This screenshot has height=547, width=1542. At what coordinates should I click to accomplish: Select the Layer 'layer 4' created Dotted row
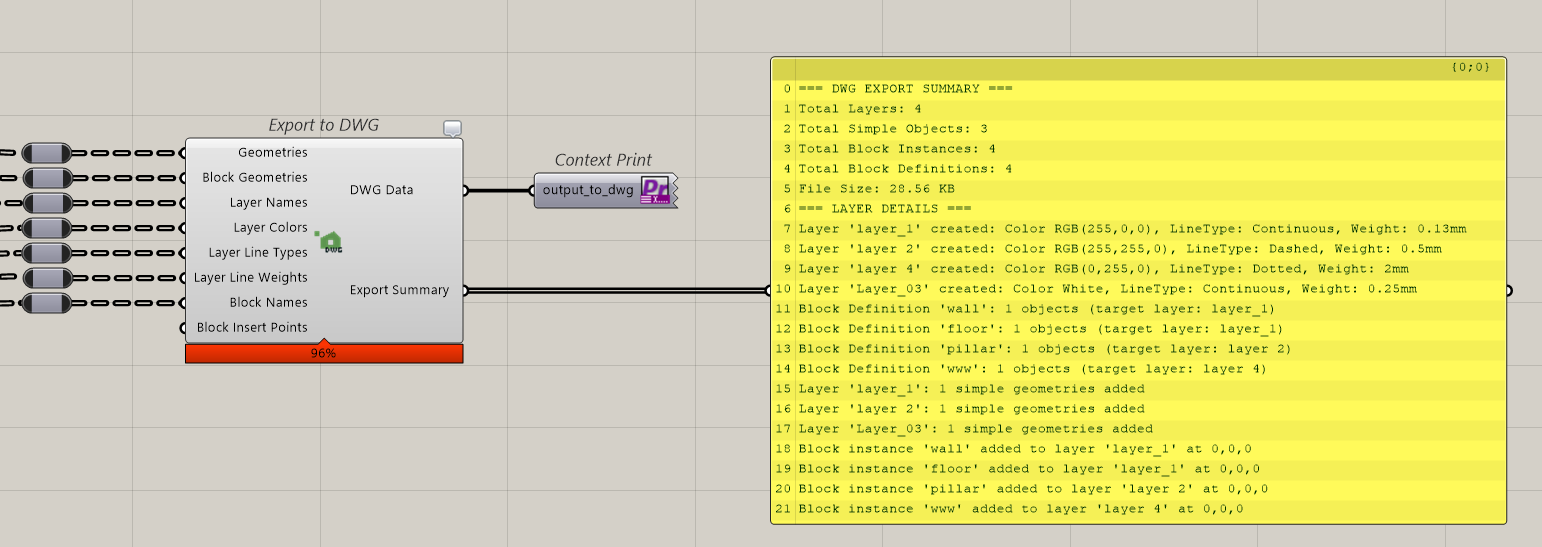tap(1139, 269)
